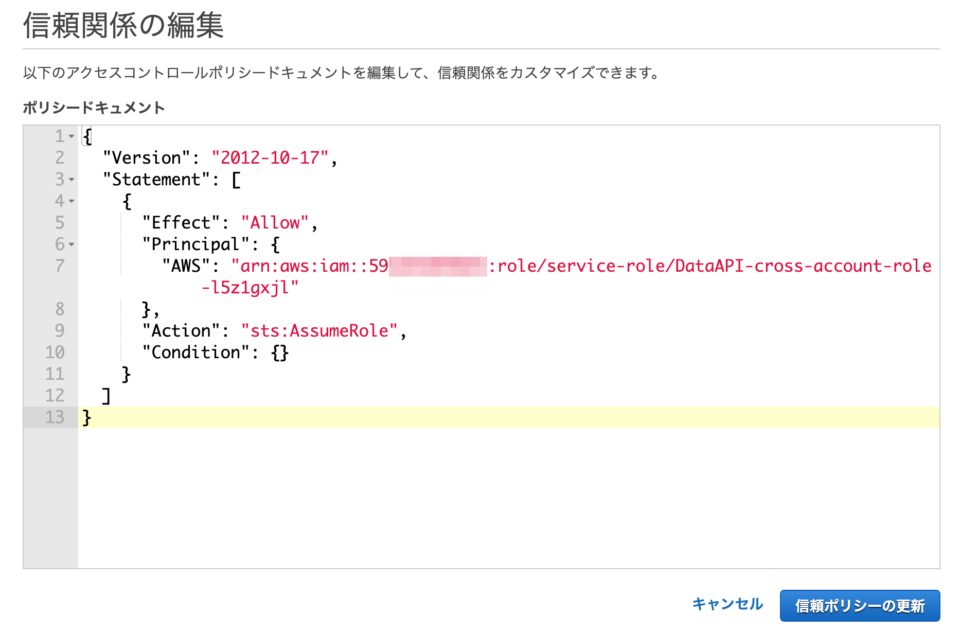Click the closing bracket on line 12

104,395
